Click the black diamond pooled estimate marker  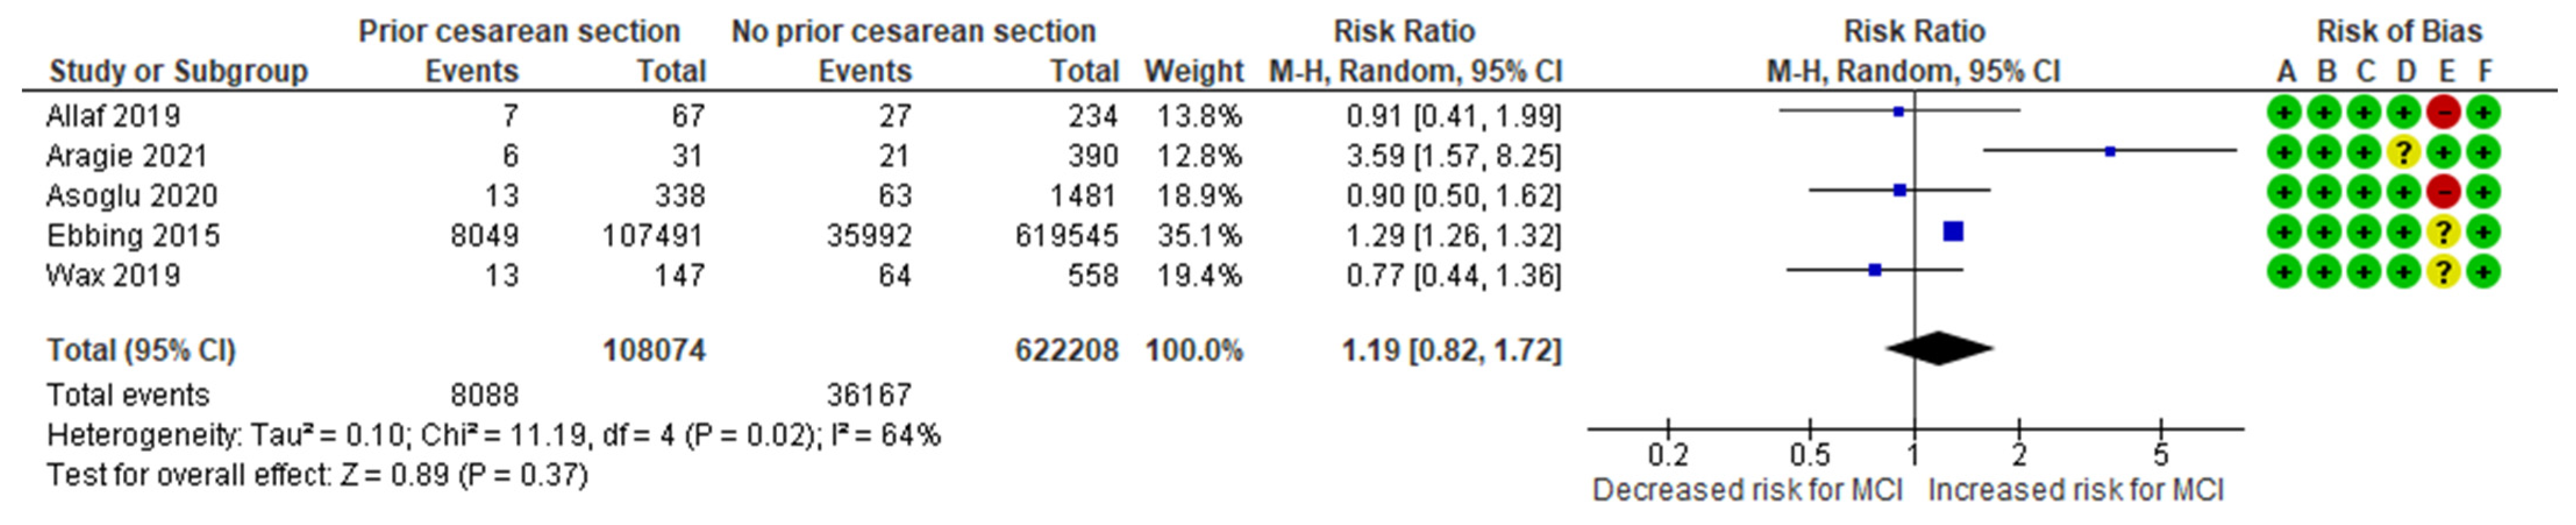[1939, 348]
